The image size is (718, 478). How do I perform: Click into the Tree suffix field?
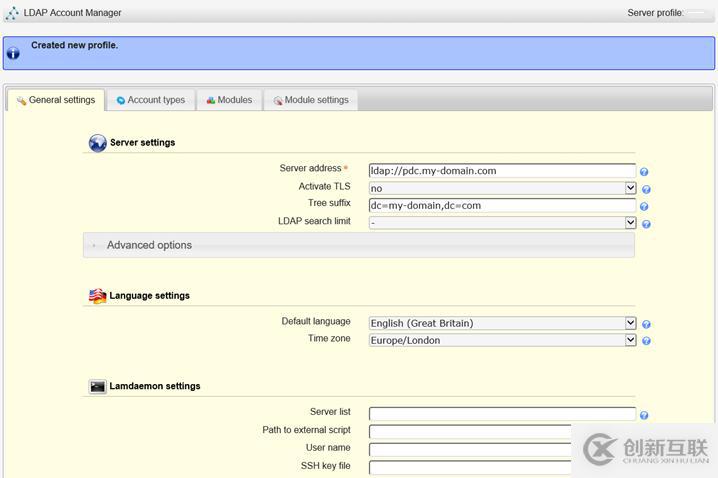click(x=502, y=206)
